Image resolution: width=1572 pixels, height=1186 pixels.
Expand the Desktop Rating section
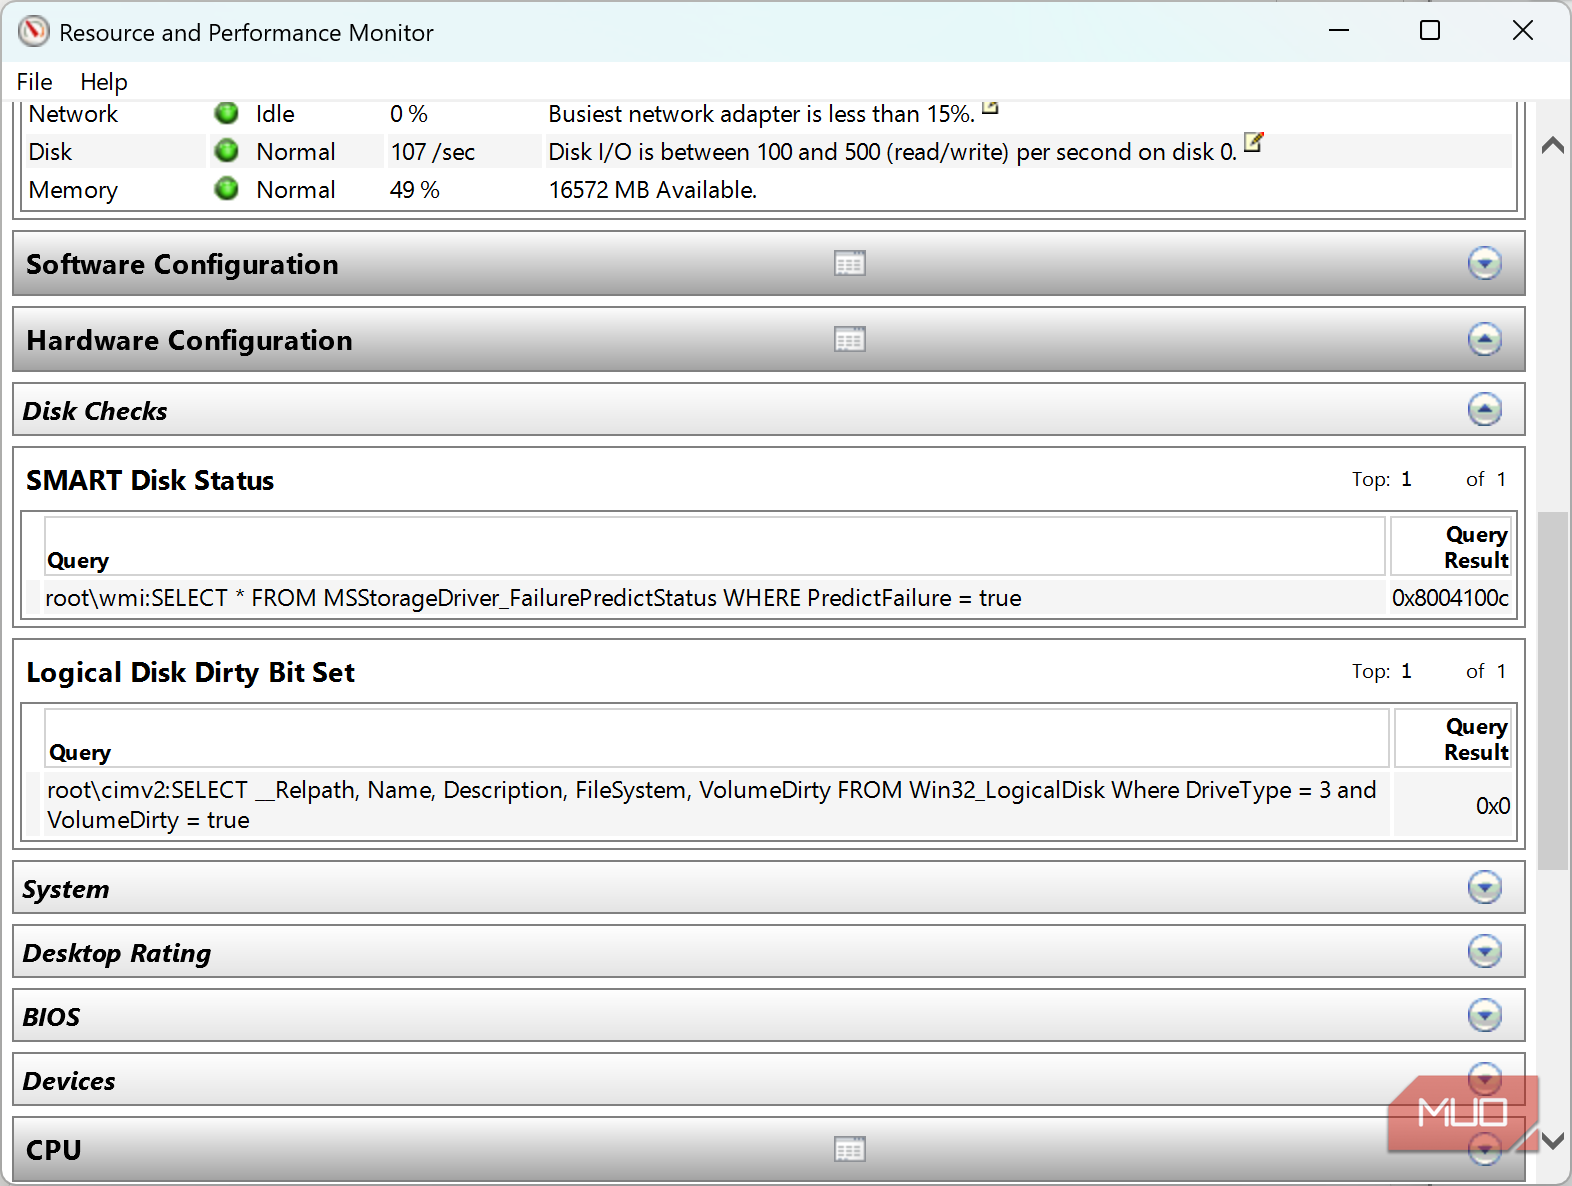coord(1485,951)
